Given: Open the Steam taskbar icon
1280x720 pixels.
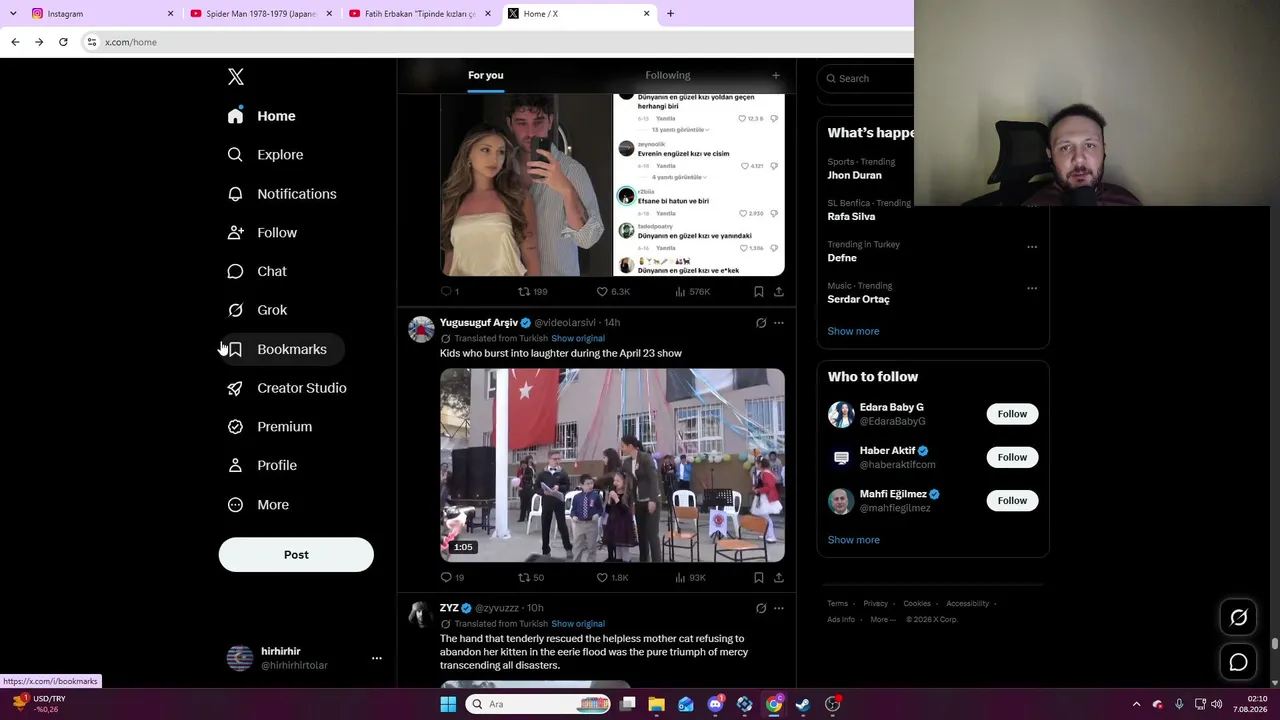Looking at the screenshot, I should point(803,704).
